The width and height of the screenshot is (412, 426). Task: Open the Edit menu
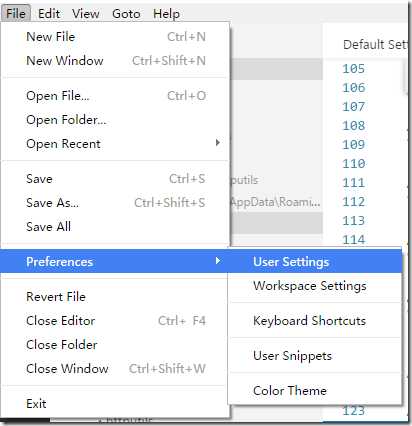[49, 14]
